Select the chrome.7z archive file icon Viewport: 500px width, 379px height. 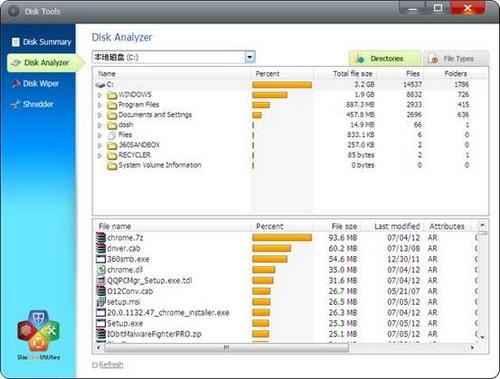(101, 238)
